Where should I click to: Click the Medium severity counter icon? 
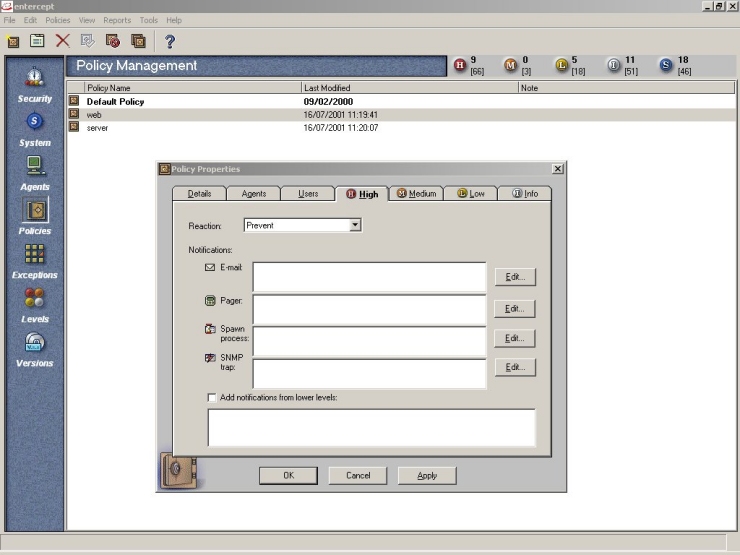(511, 65)
